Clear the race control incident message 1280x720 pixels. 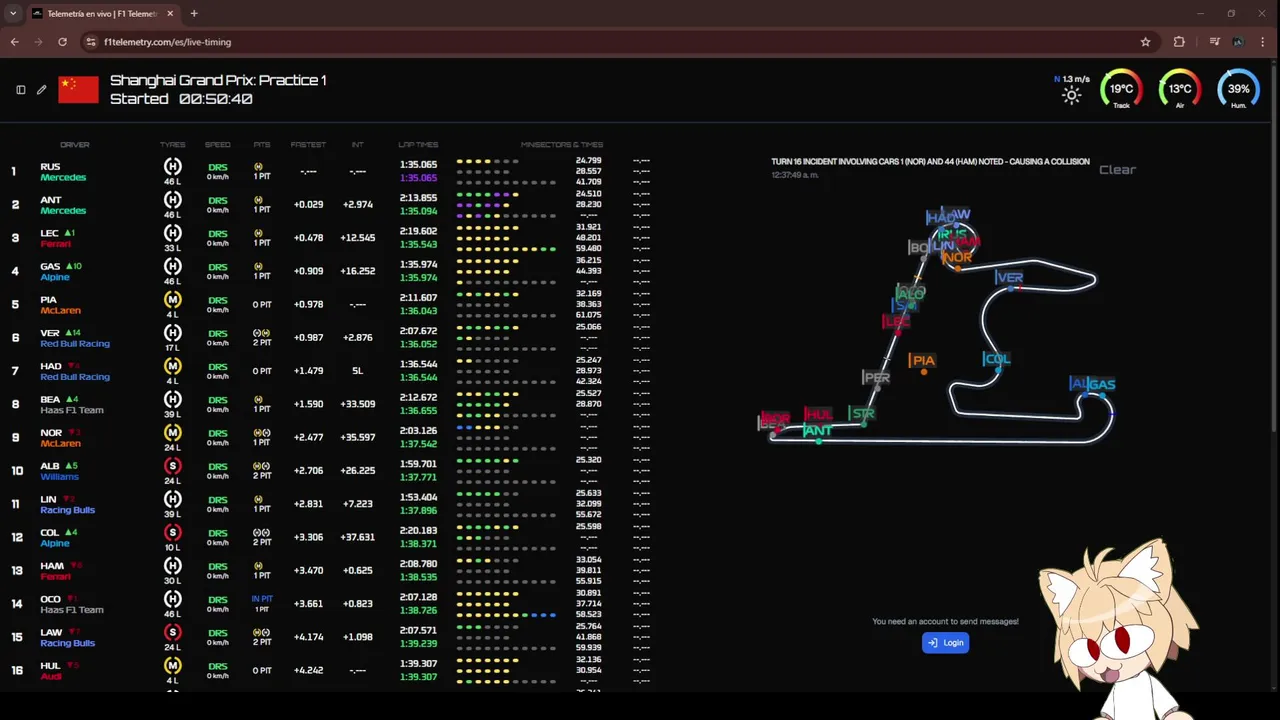(1117, 169)
